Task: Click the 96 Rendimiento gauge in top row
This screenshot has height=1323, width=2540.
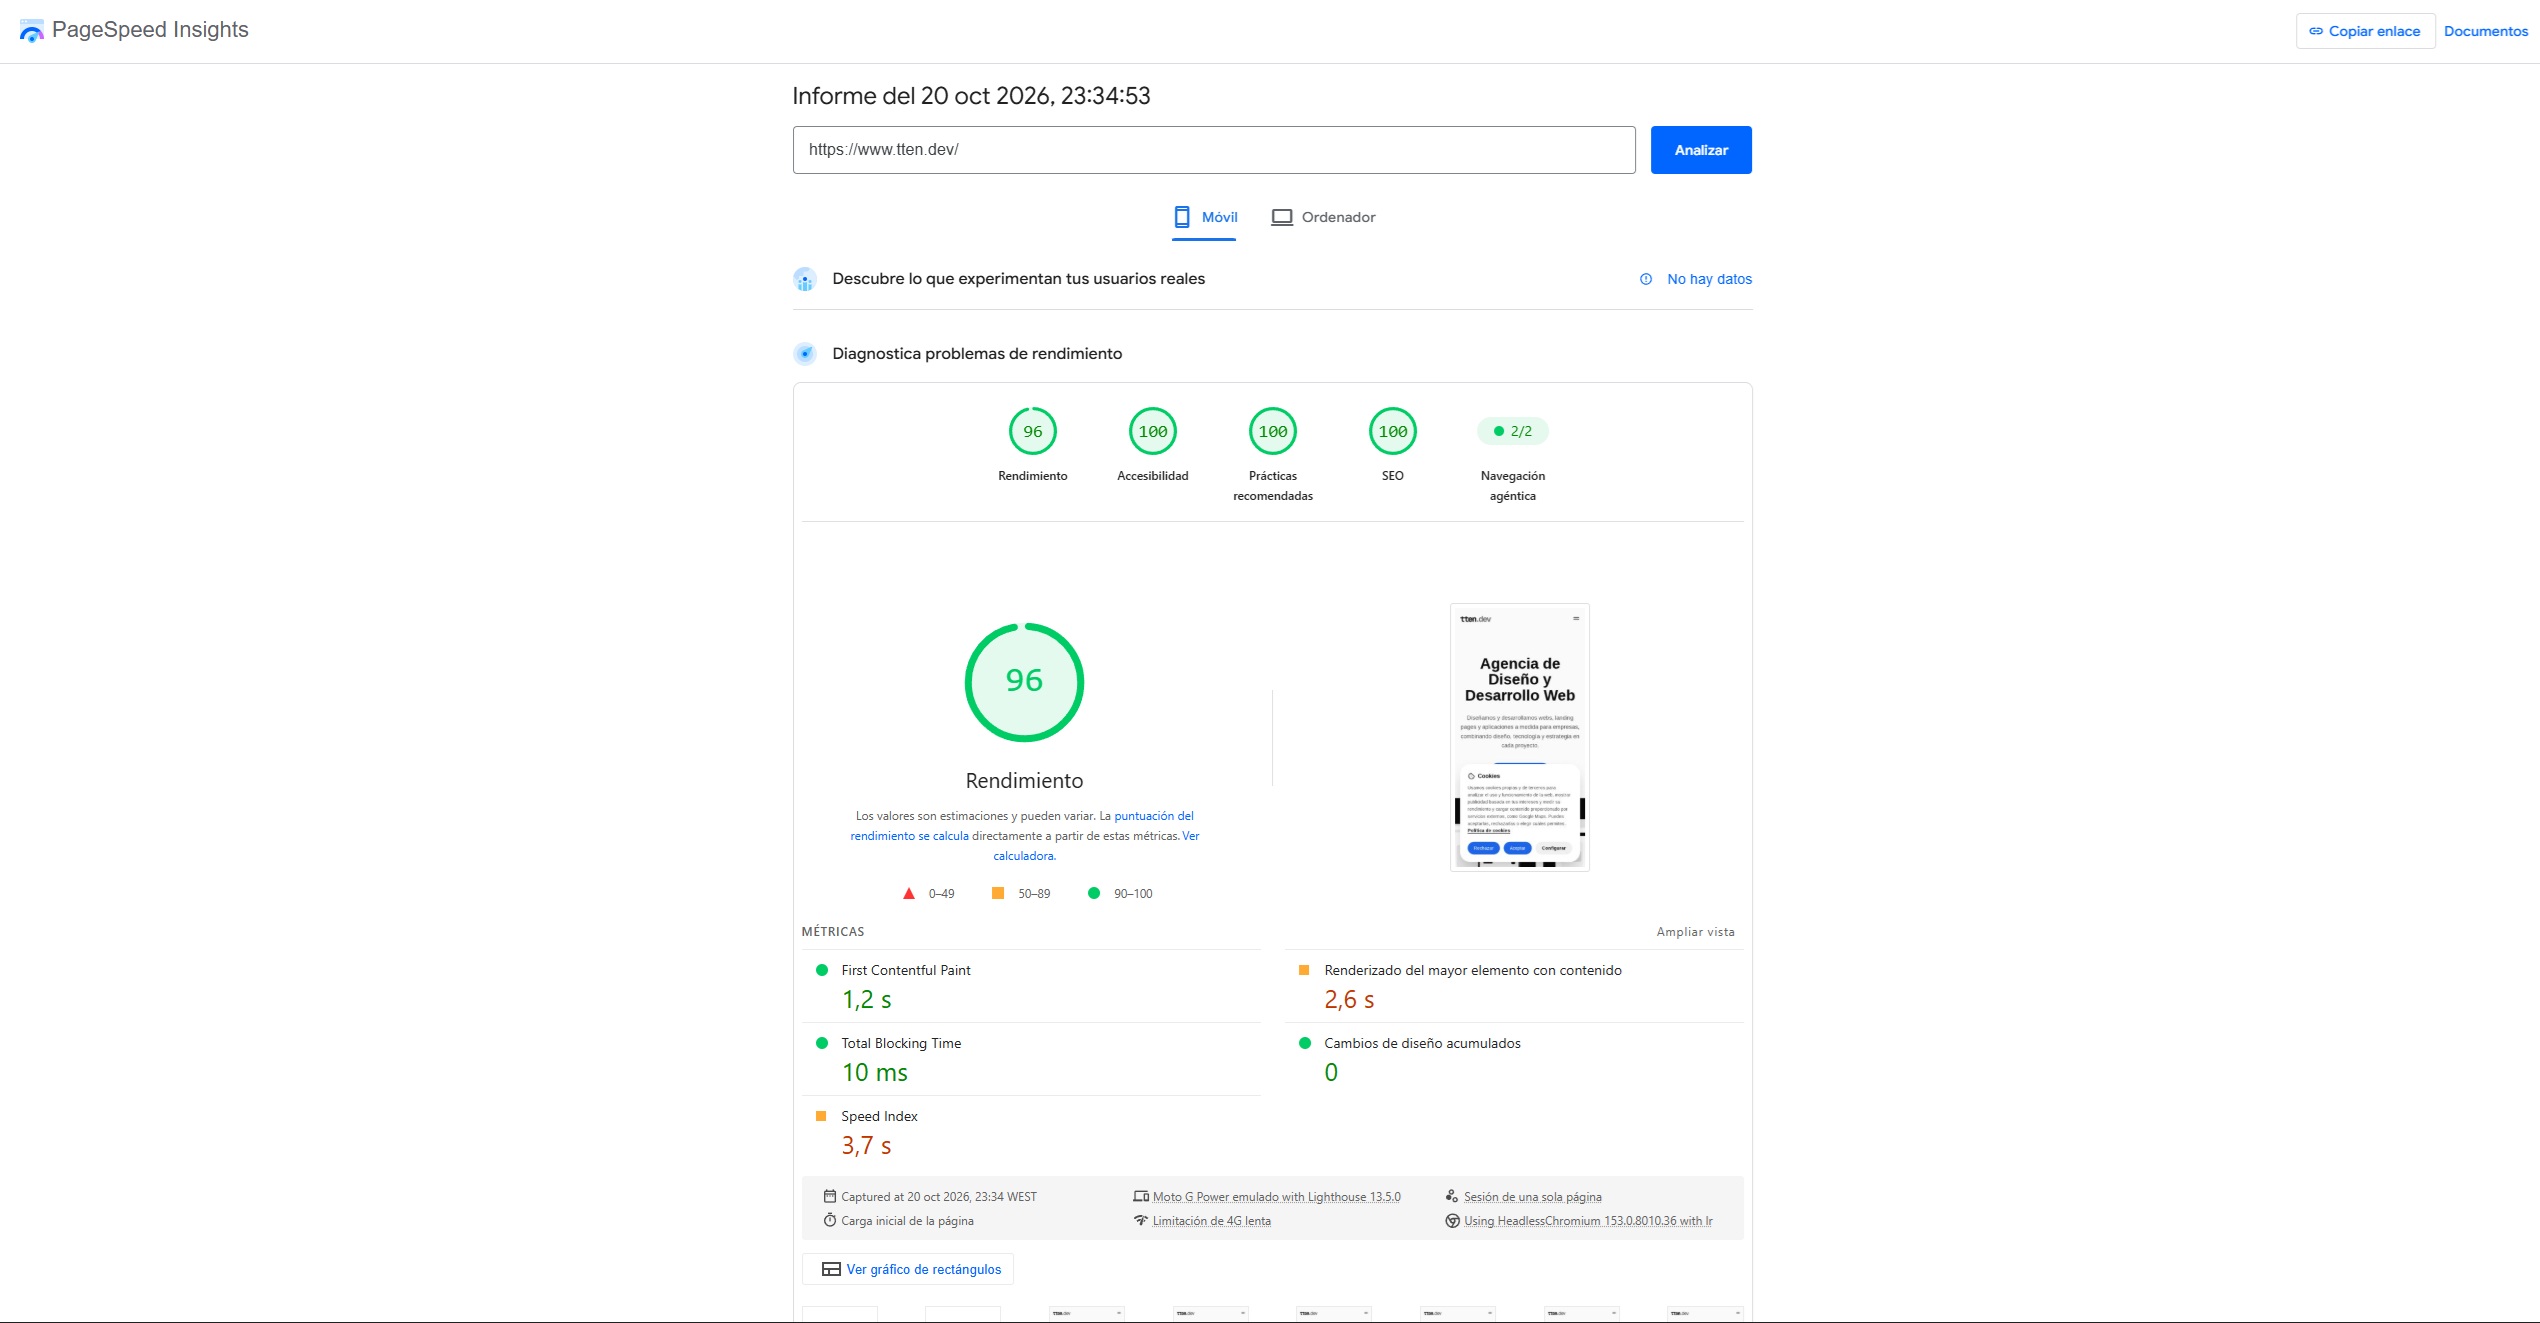Action: pyautogui.click(x=1033, y=432)
